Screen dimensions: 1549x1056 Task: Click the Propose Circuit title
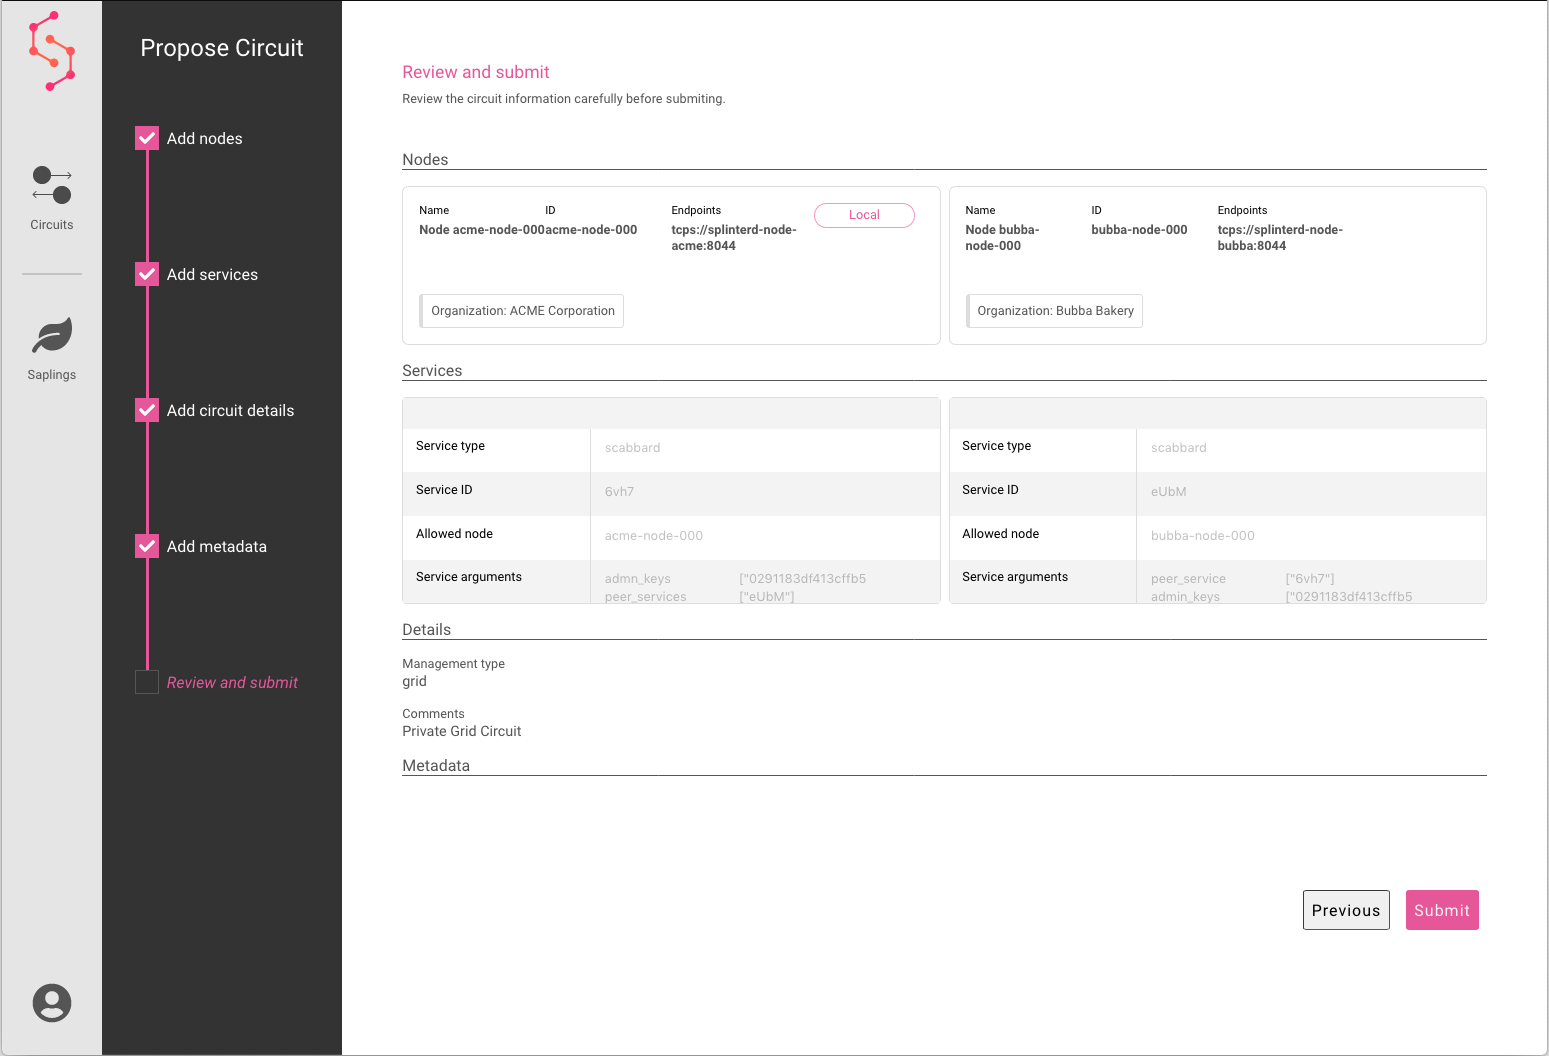pyautogui.click(x=222, y=48)
